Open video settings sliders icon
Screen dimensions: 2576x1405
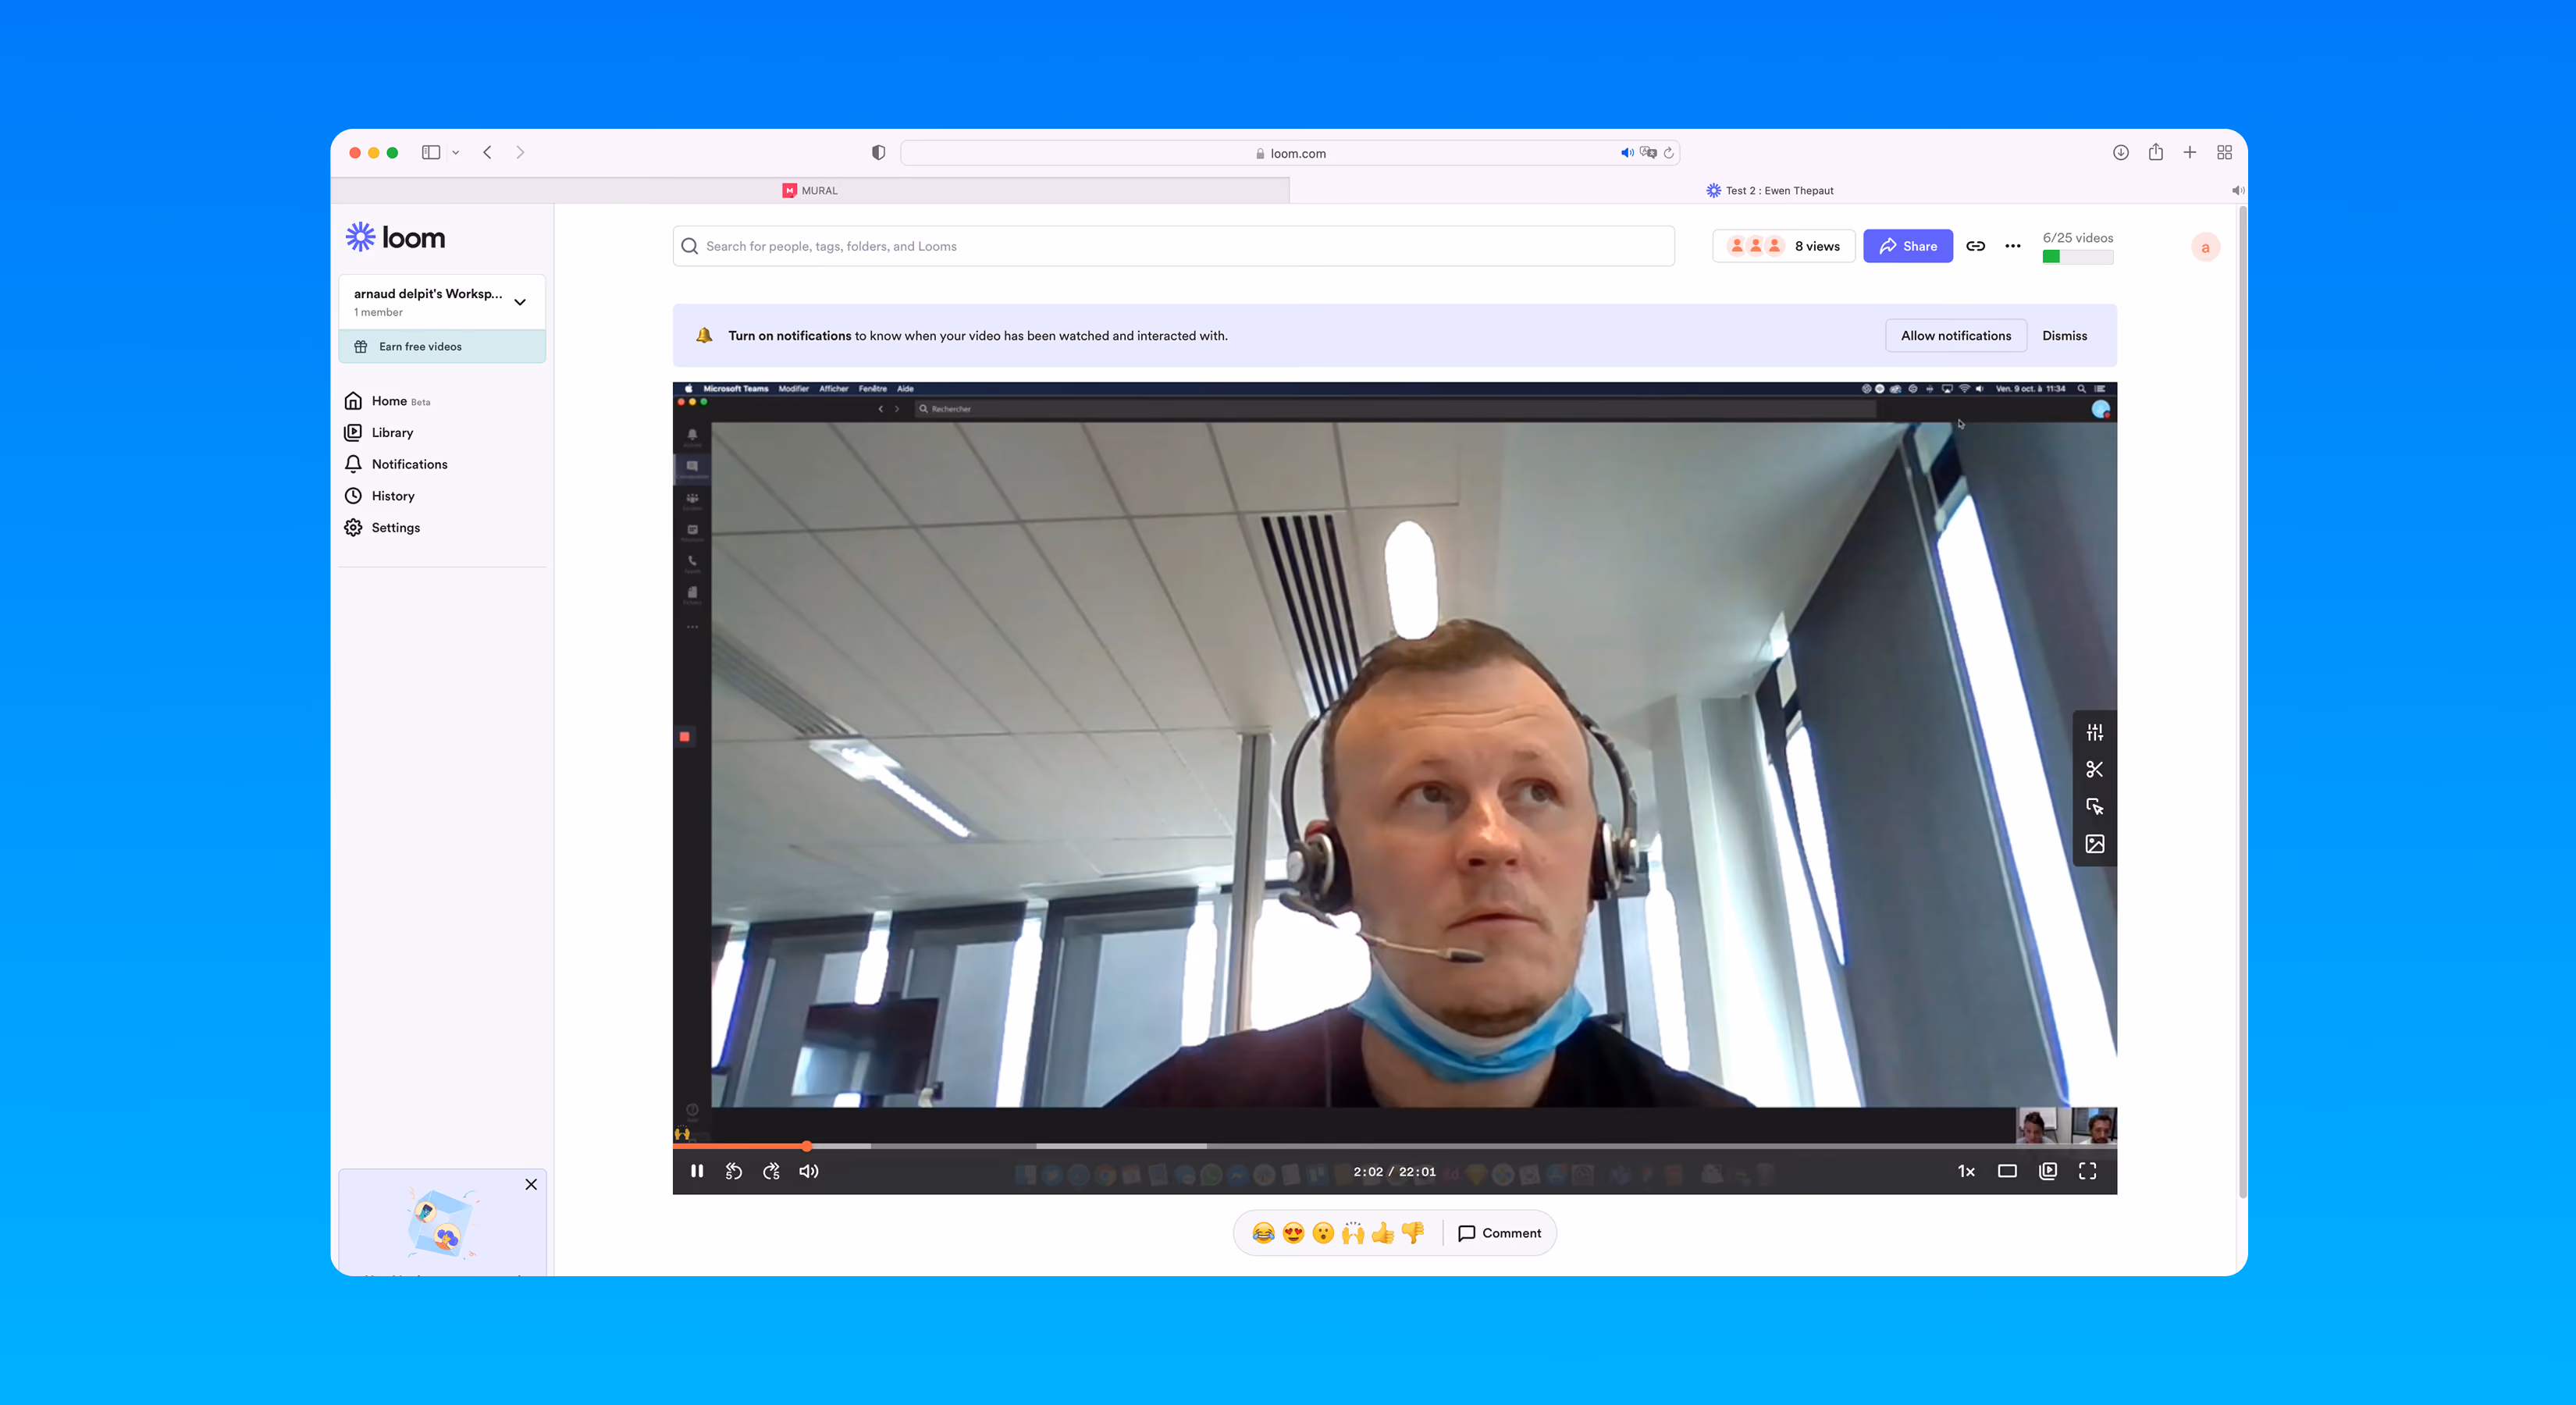pos(2095,732)
